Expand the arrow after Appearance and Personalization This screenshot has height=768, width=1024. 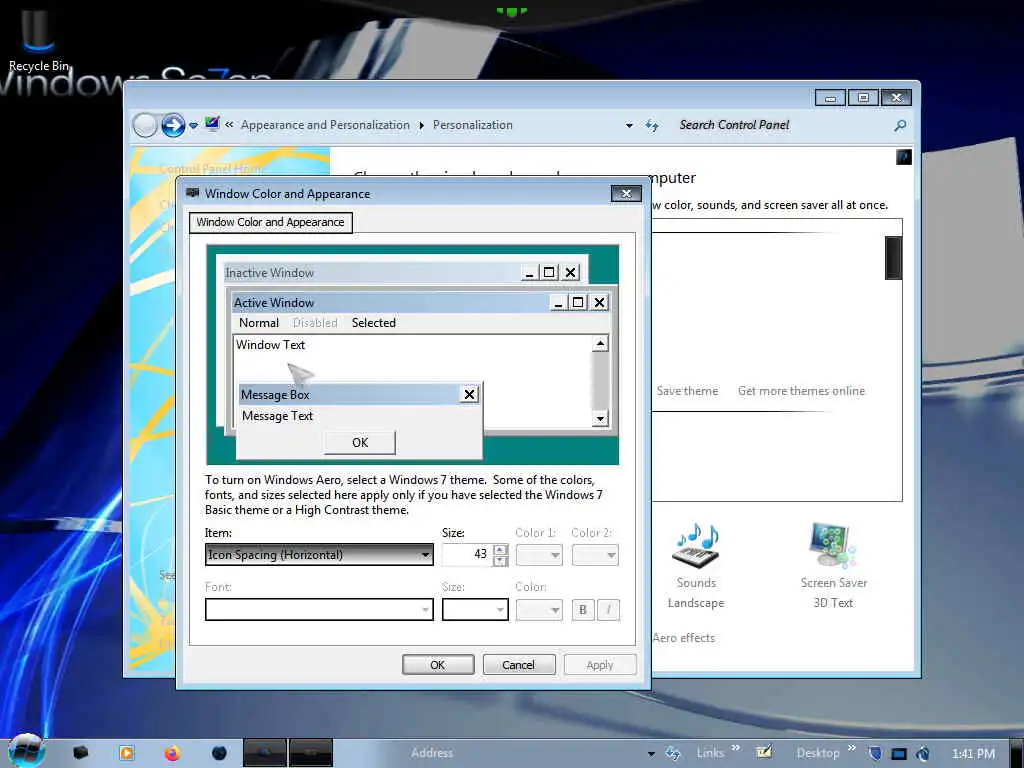421,125
